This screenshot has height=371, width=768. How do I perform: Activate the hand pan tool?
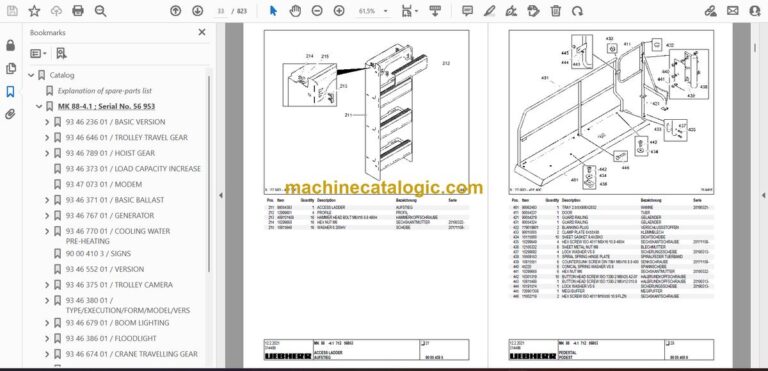pyautogui.click(x=295, y=11)
